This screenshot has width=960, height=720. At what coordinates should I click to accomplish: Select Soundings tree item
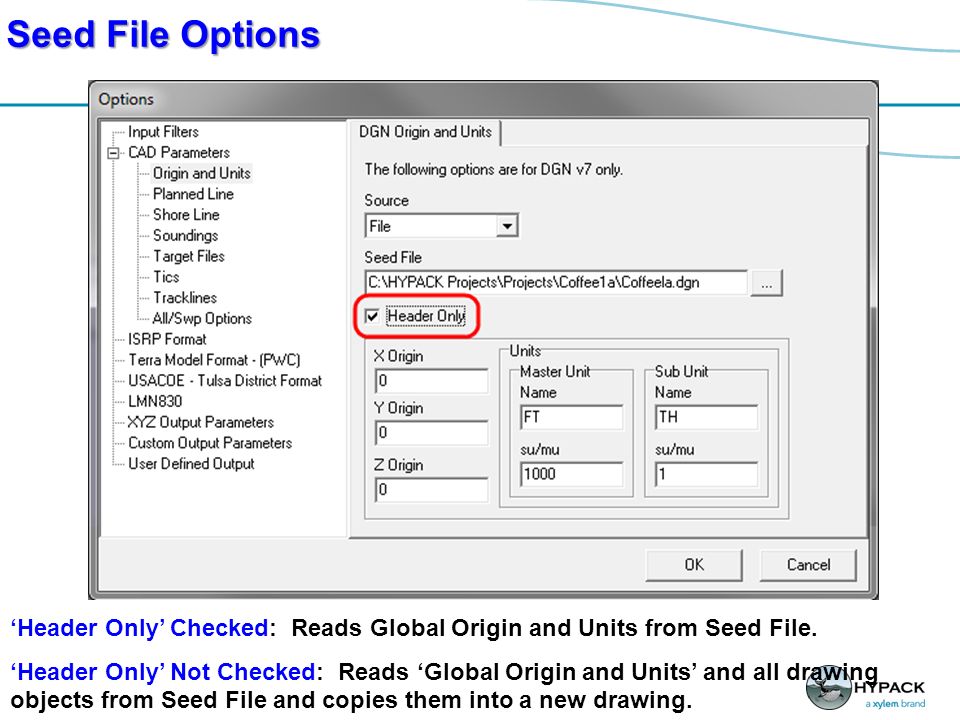[186, 236]
